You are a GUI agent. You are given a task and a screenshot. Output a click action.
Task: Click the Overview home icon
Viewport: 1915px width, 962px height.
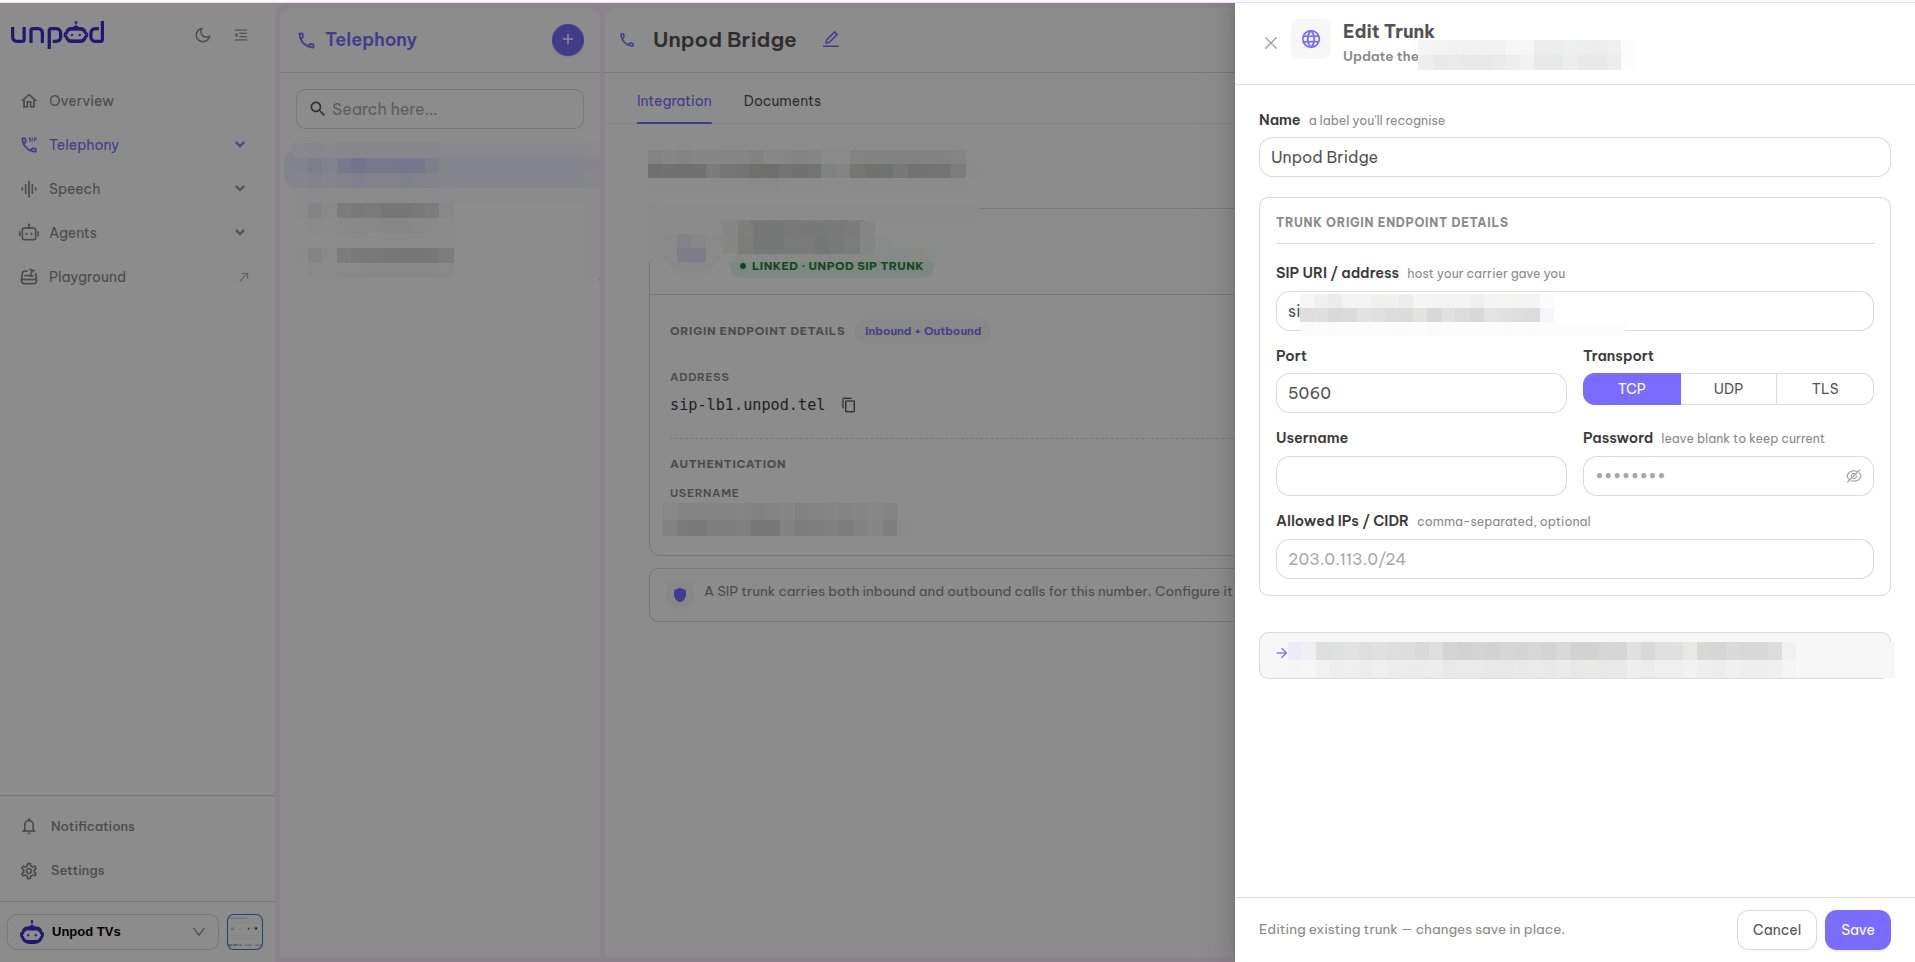(x=29, y=101)
